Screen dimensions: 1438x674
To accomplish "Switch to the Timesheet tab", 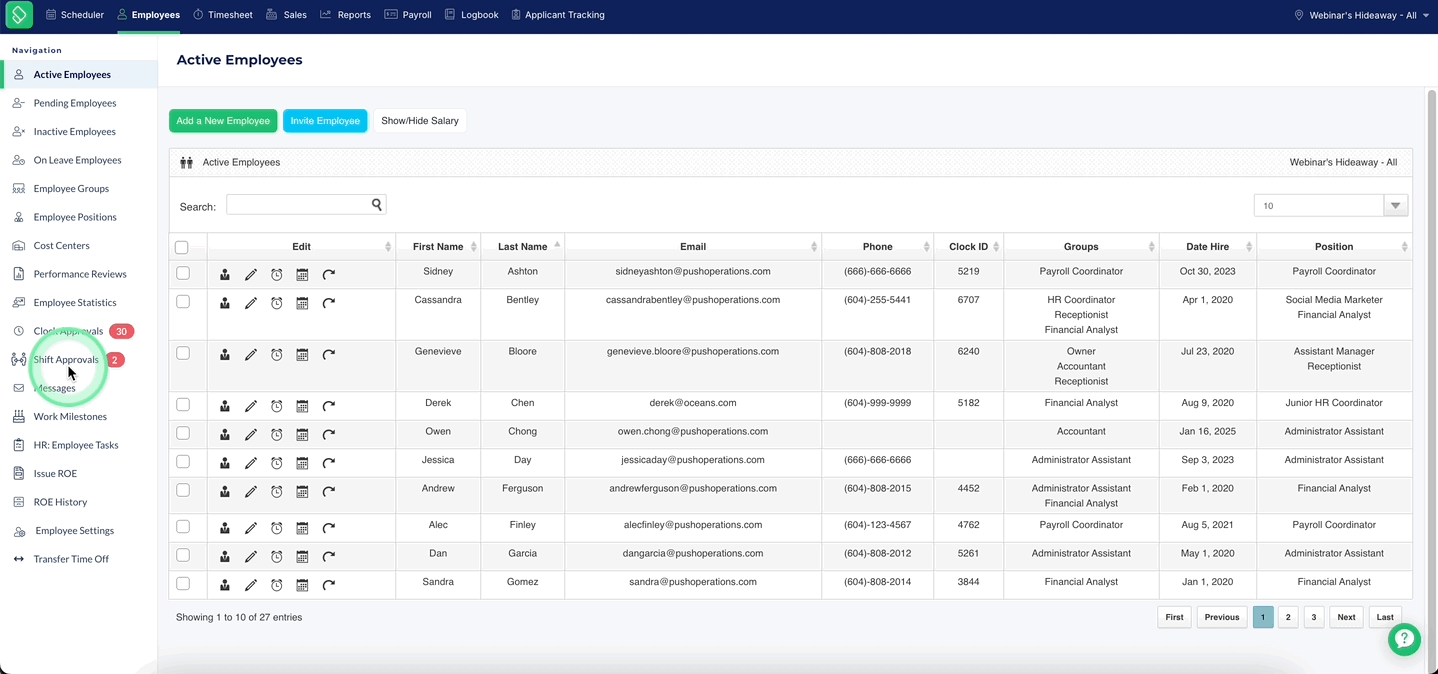I will point(222,15).
